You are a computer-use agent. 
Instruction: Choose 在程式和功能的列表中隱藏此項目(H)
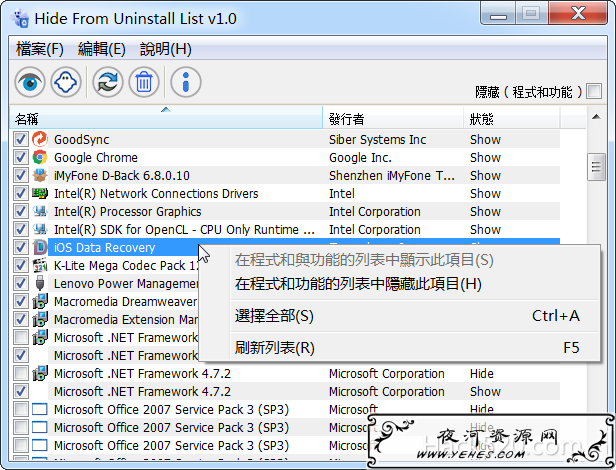tap(414, 284)
